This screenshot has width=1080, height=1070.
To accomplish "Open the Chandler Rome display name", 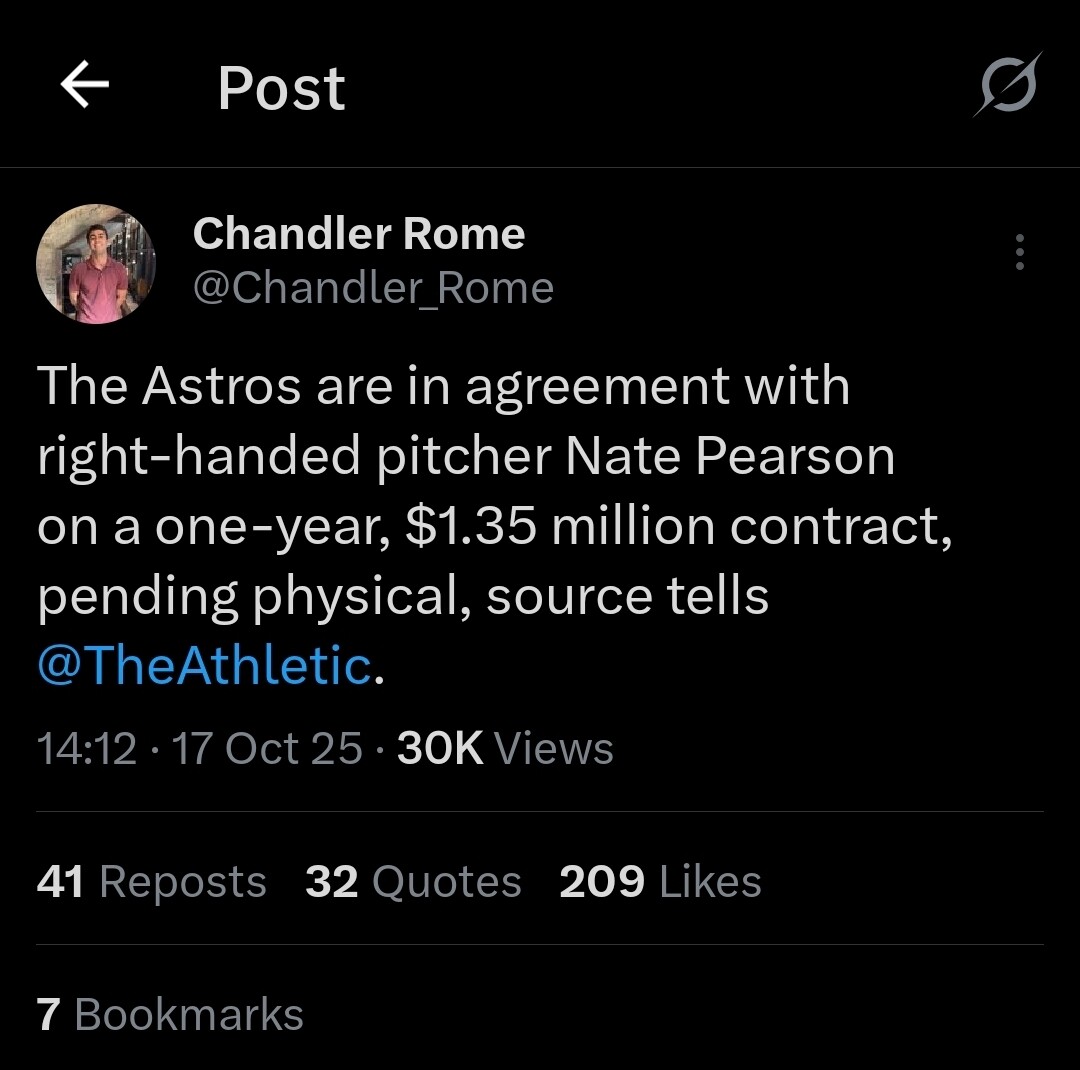I will tap(358, 234).
